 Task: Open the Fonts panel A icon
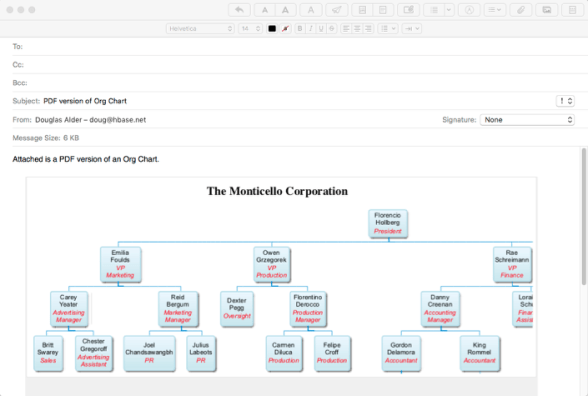click(x=311, y=10)
